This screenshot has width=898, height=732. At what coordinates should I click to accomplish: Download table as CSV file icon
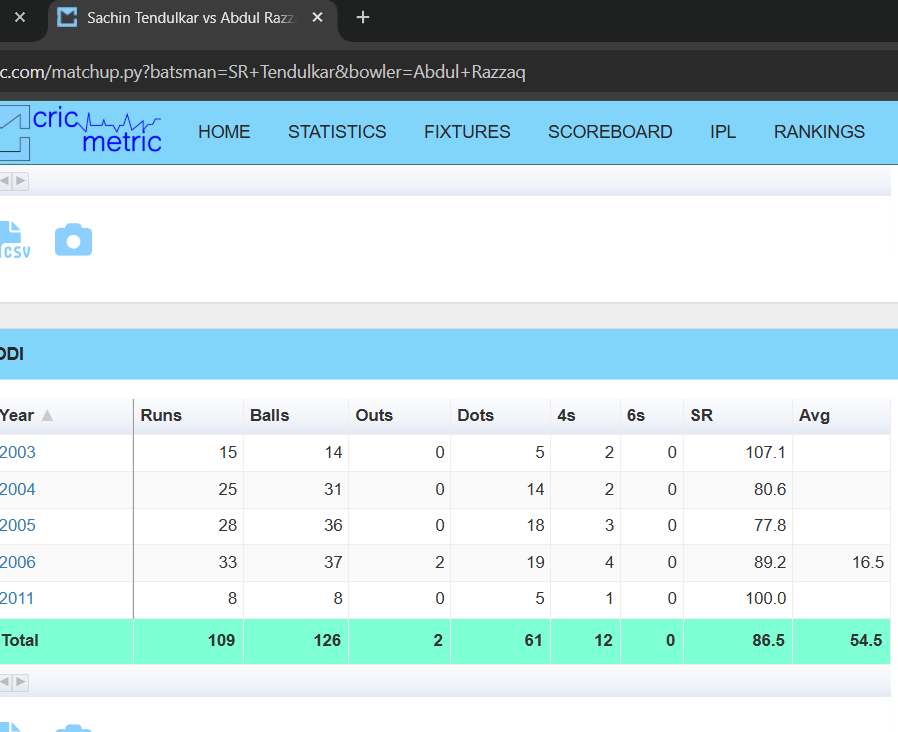14,240
